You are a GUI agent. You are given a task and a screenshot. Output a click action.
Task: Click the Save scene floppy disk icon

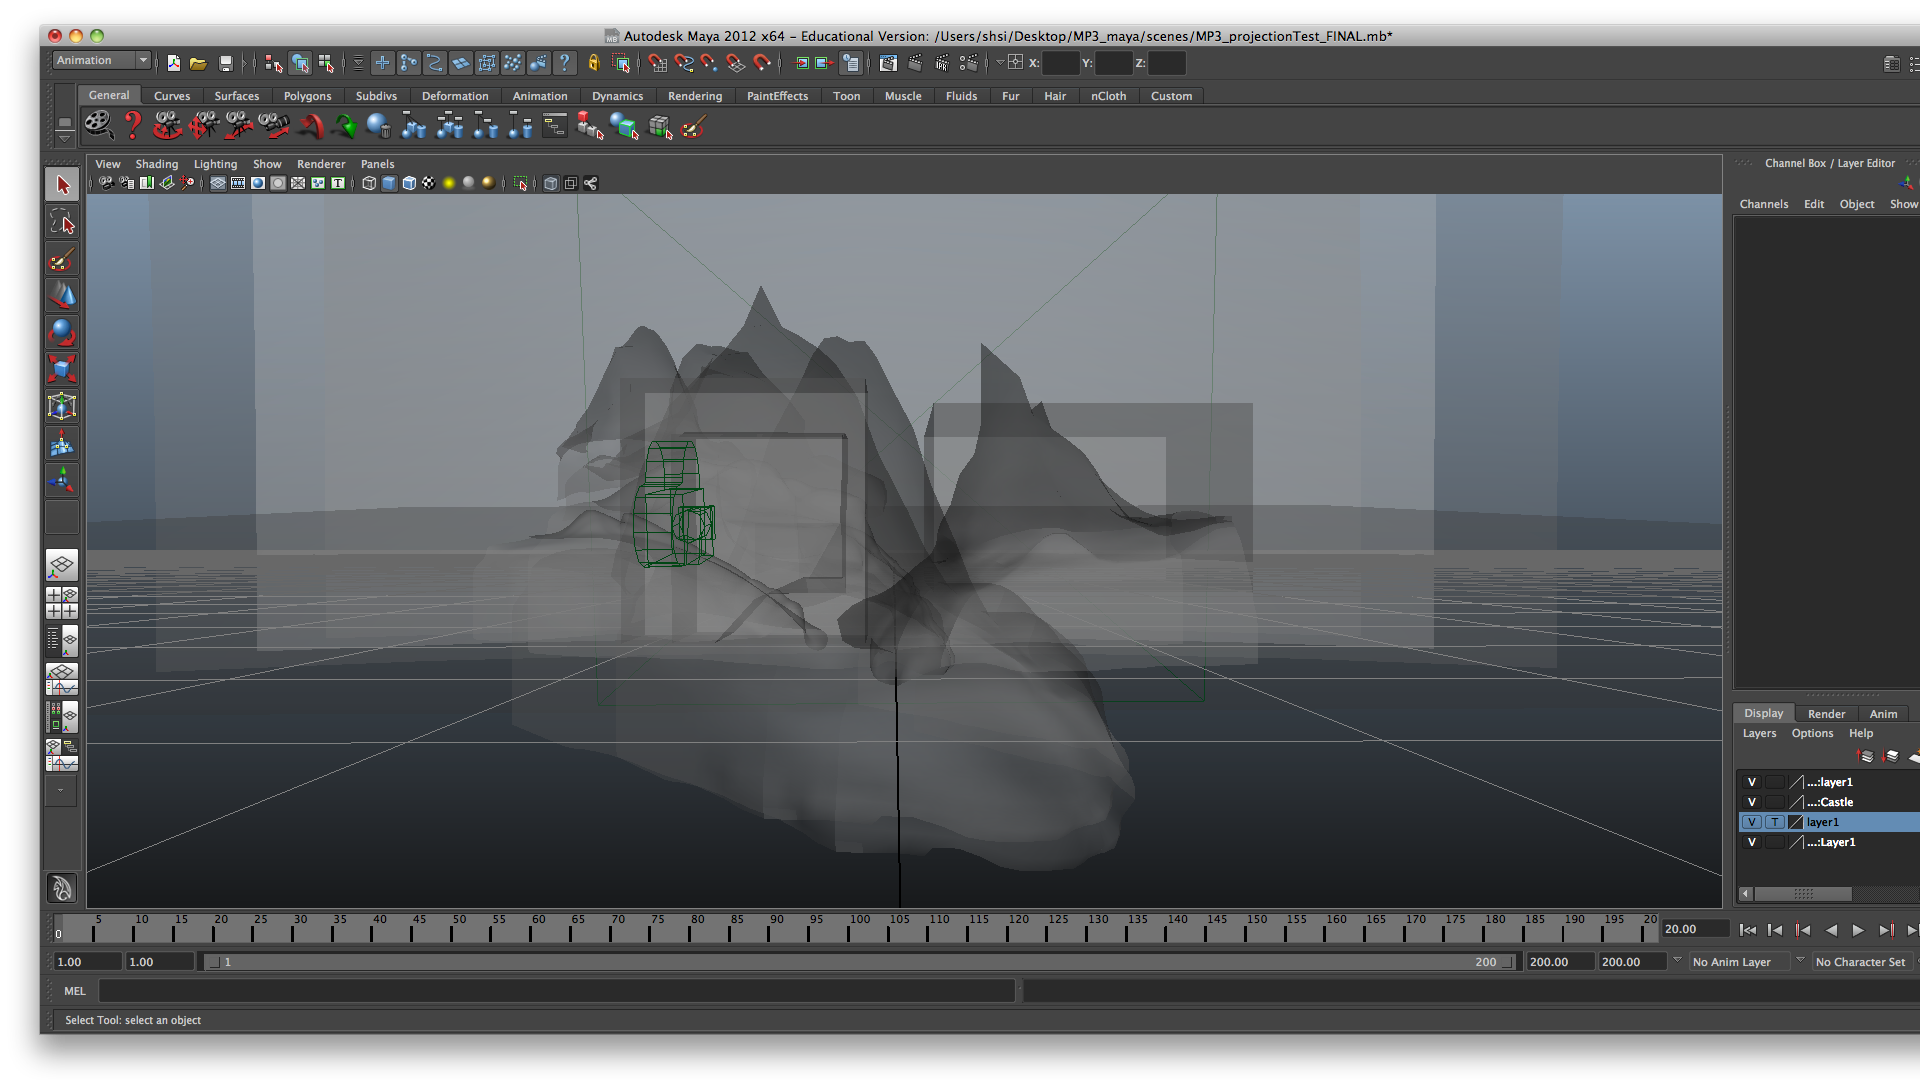click(x=226, y=63)
